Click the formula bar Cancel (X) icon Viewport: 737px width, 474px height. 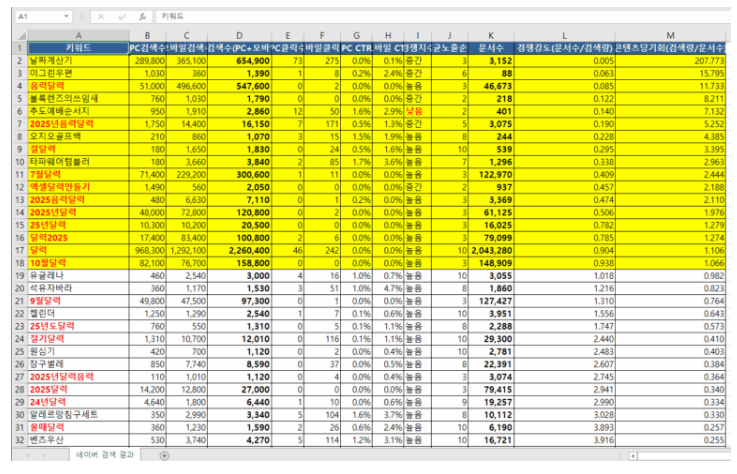pos(101,16)
